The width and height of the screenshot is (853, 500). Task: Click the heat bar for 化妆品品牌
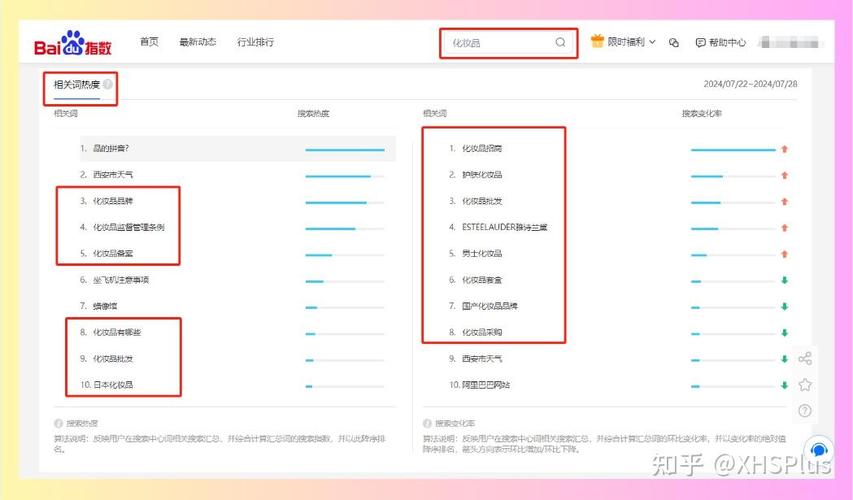click(345, 202)
